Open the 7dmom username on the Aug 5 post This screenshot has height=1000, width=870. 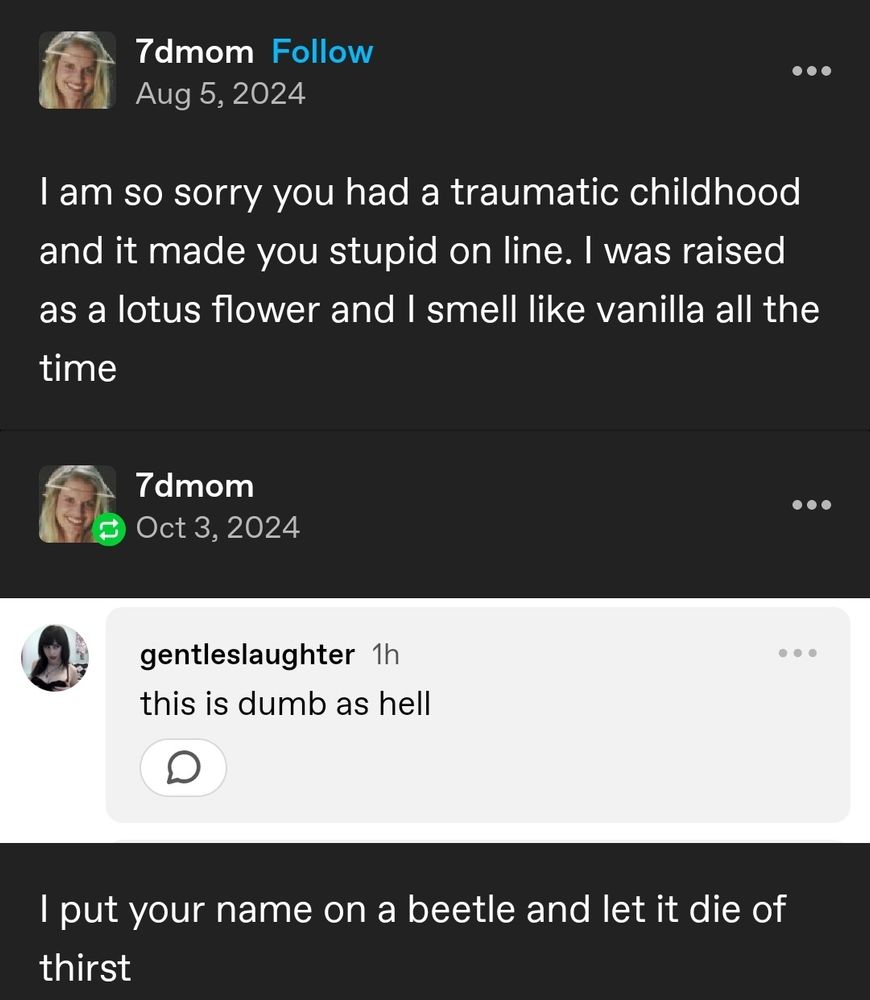coord(195,52)
